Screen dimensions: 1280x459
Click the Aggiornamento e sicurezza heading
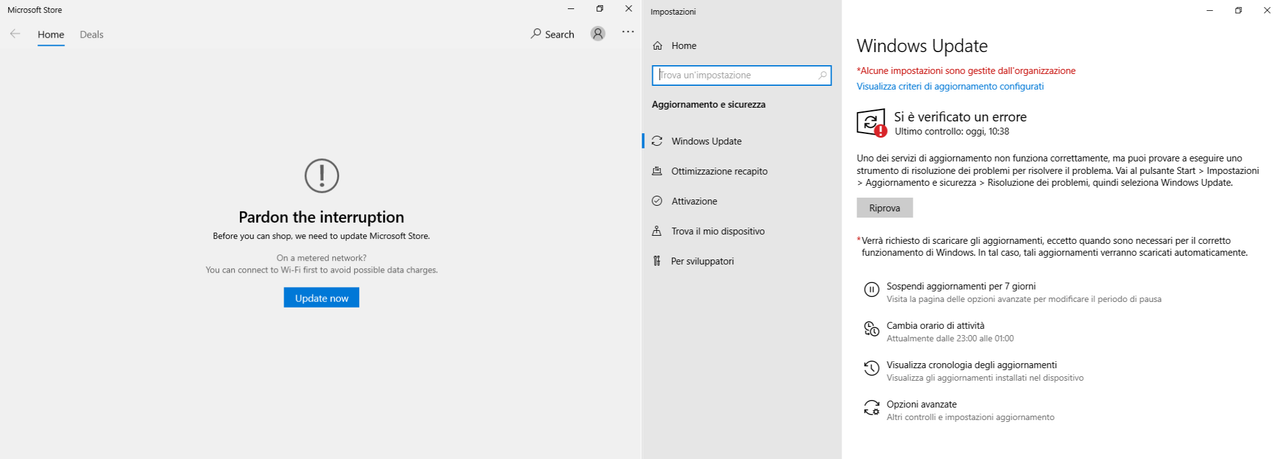(709, 104)
